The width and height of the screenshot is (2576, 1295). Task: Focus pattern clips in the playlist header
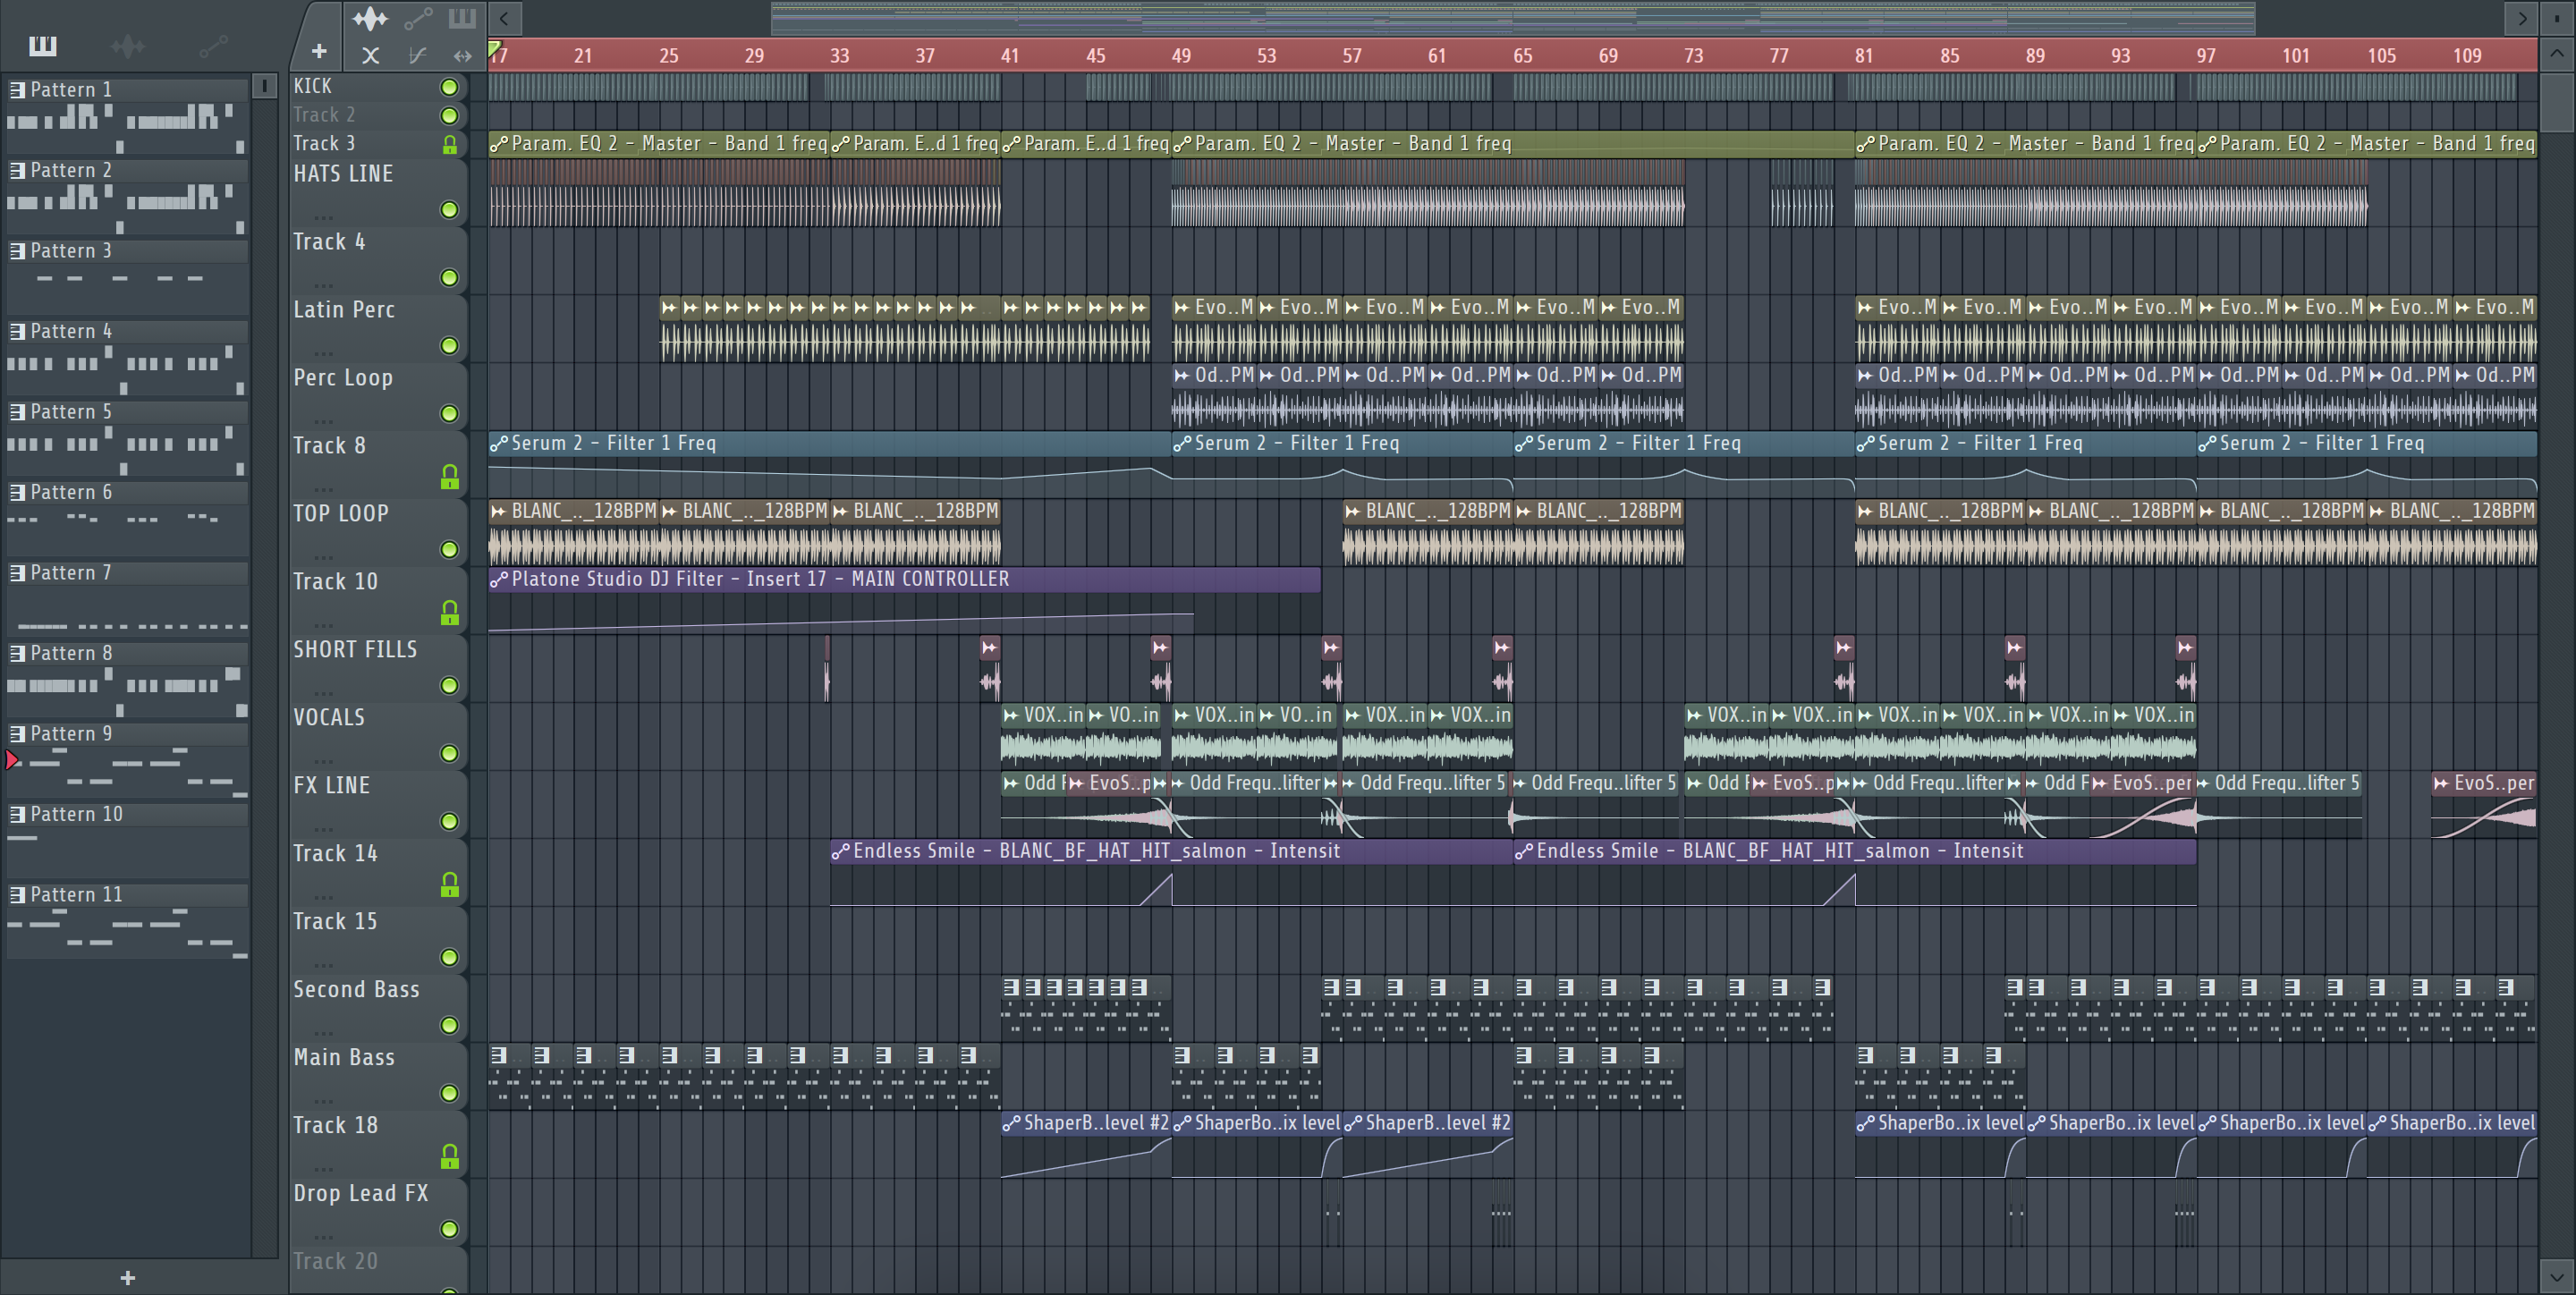point(462,18)
